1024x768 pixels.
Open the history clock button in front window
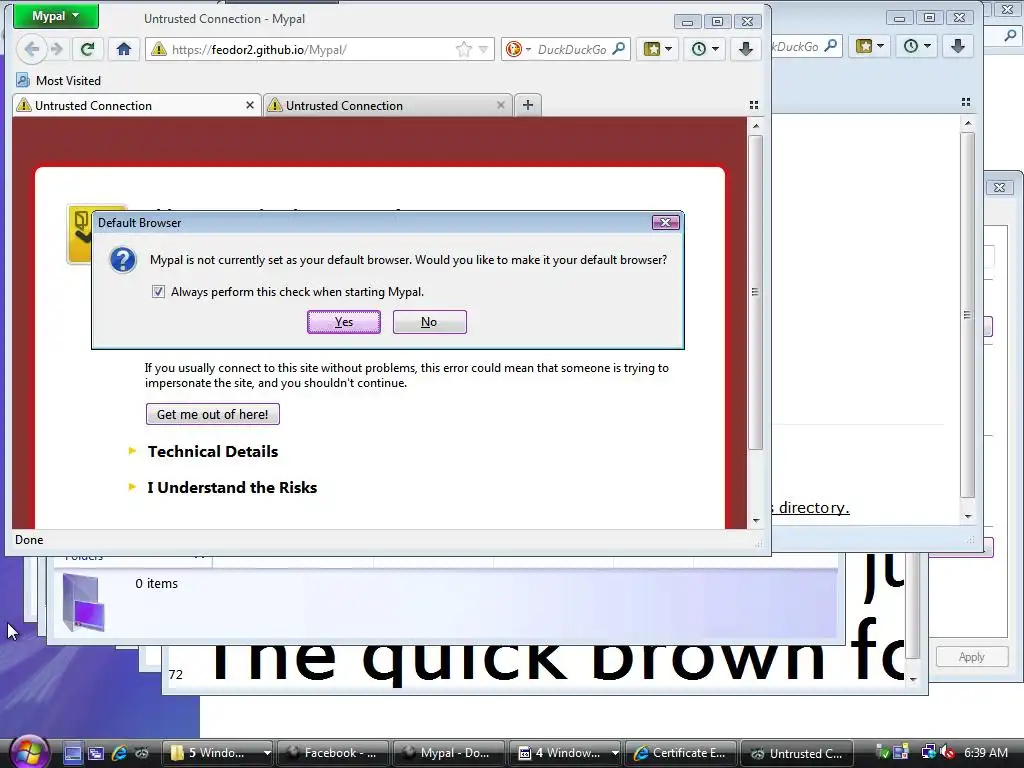pyautogui.click(x=705, y=49)
